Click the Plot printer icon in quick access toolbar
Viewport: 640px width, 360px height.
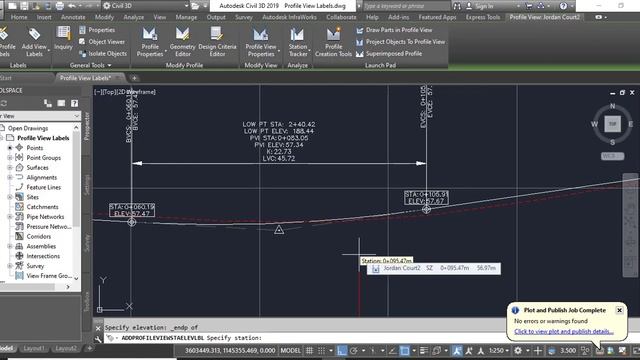tap(60, 6)
